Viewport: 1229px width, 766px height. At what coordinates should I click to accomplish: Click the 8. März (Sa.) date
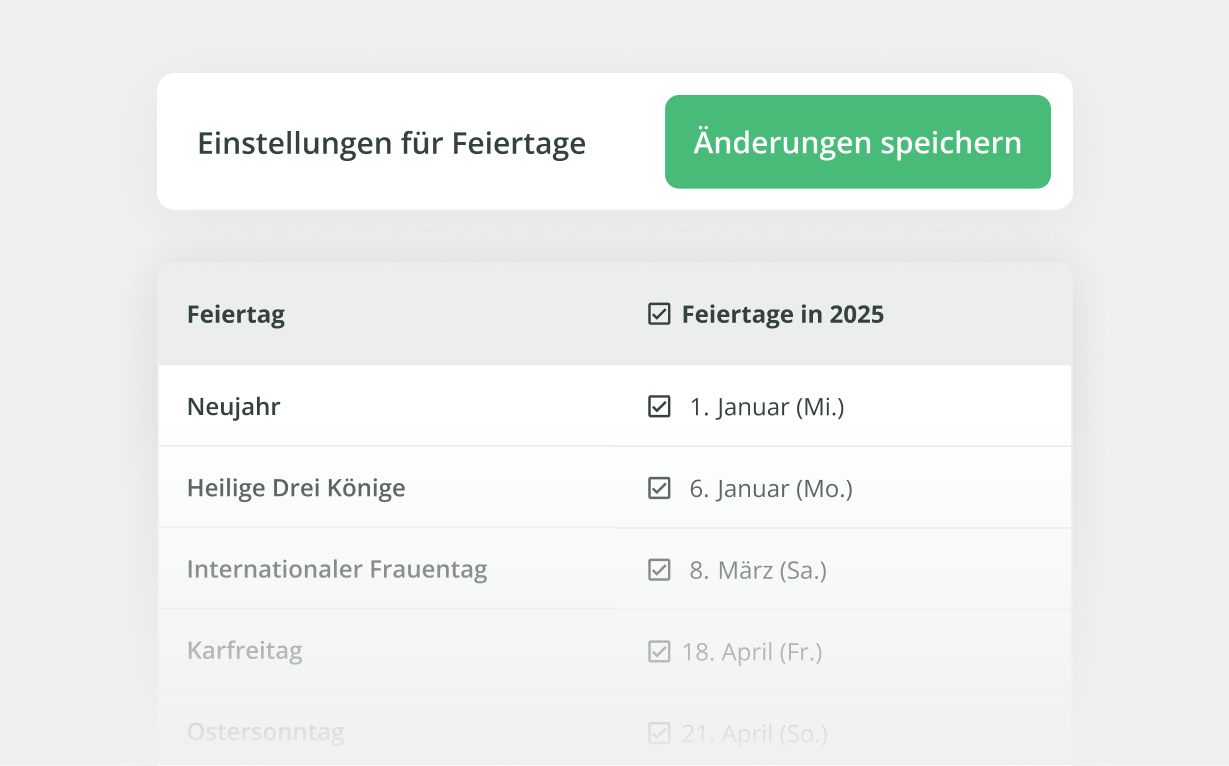(x=758, y=571)
